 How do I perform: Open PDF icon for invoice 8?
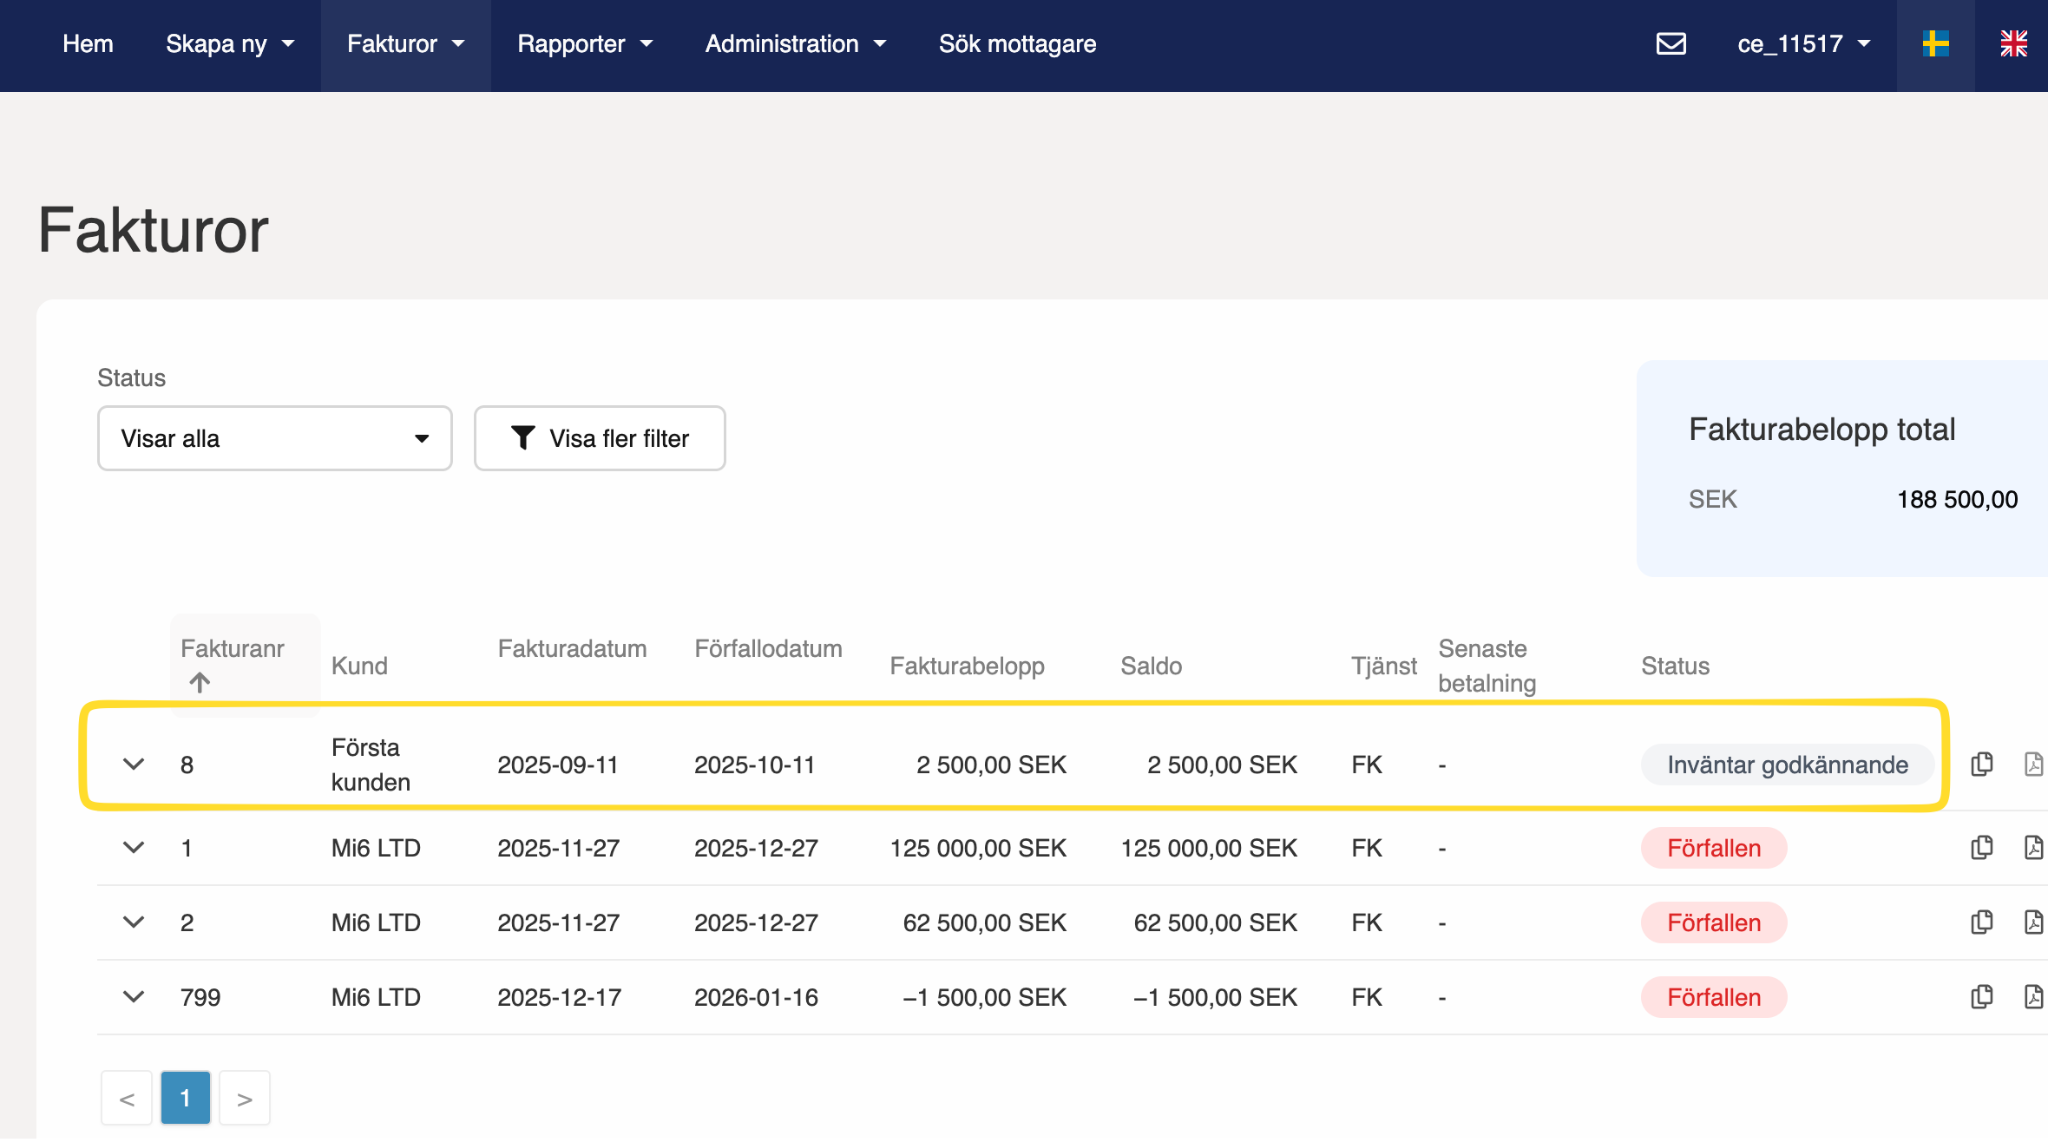[2033, 765]
